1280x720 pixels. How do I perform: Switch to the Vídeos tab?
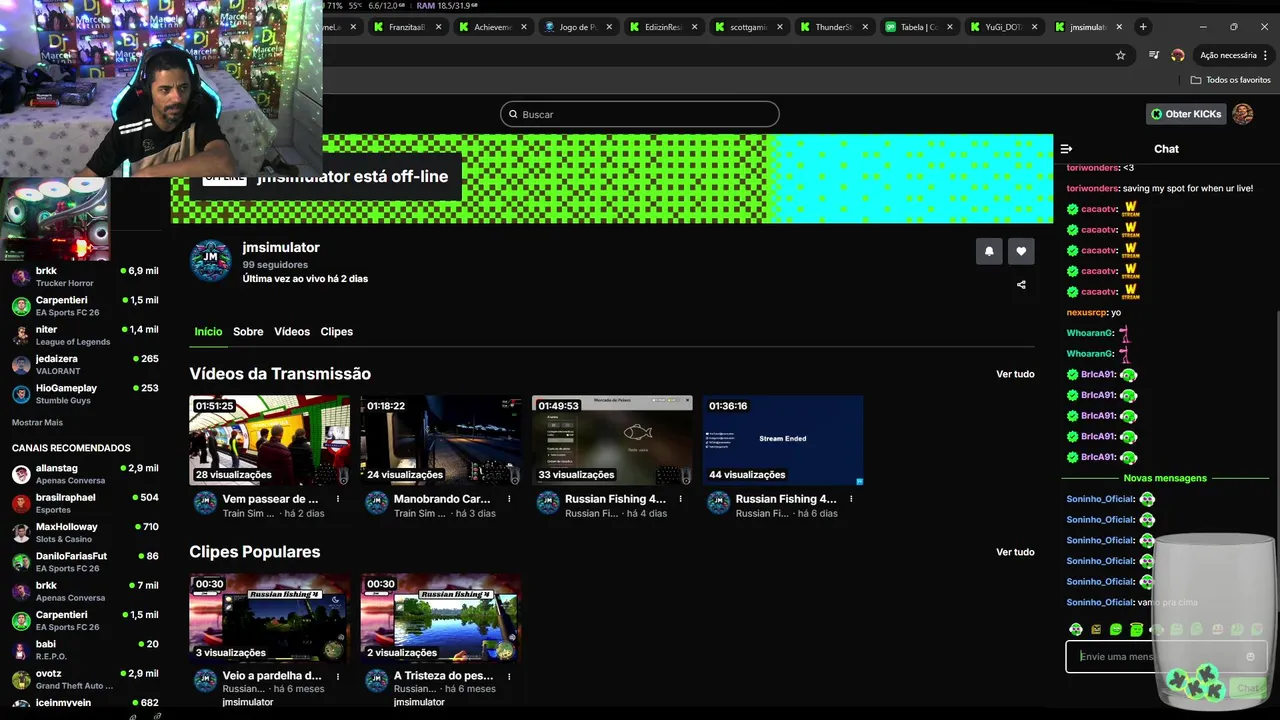(292, 332)
